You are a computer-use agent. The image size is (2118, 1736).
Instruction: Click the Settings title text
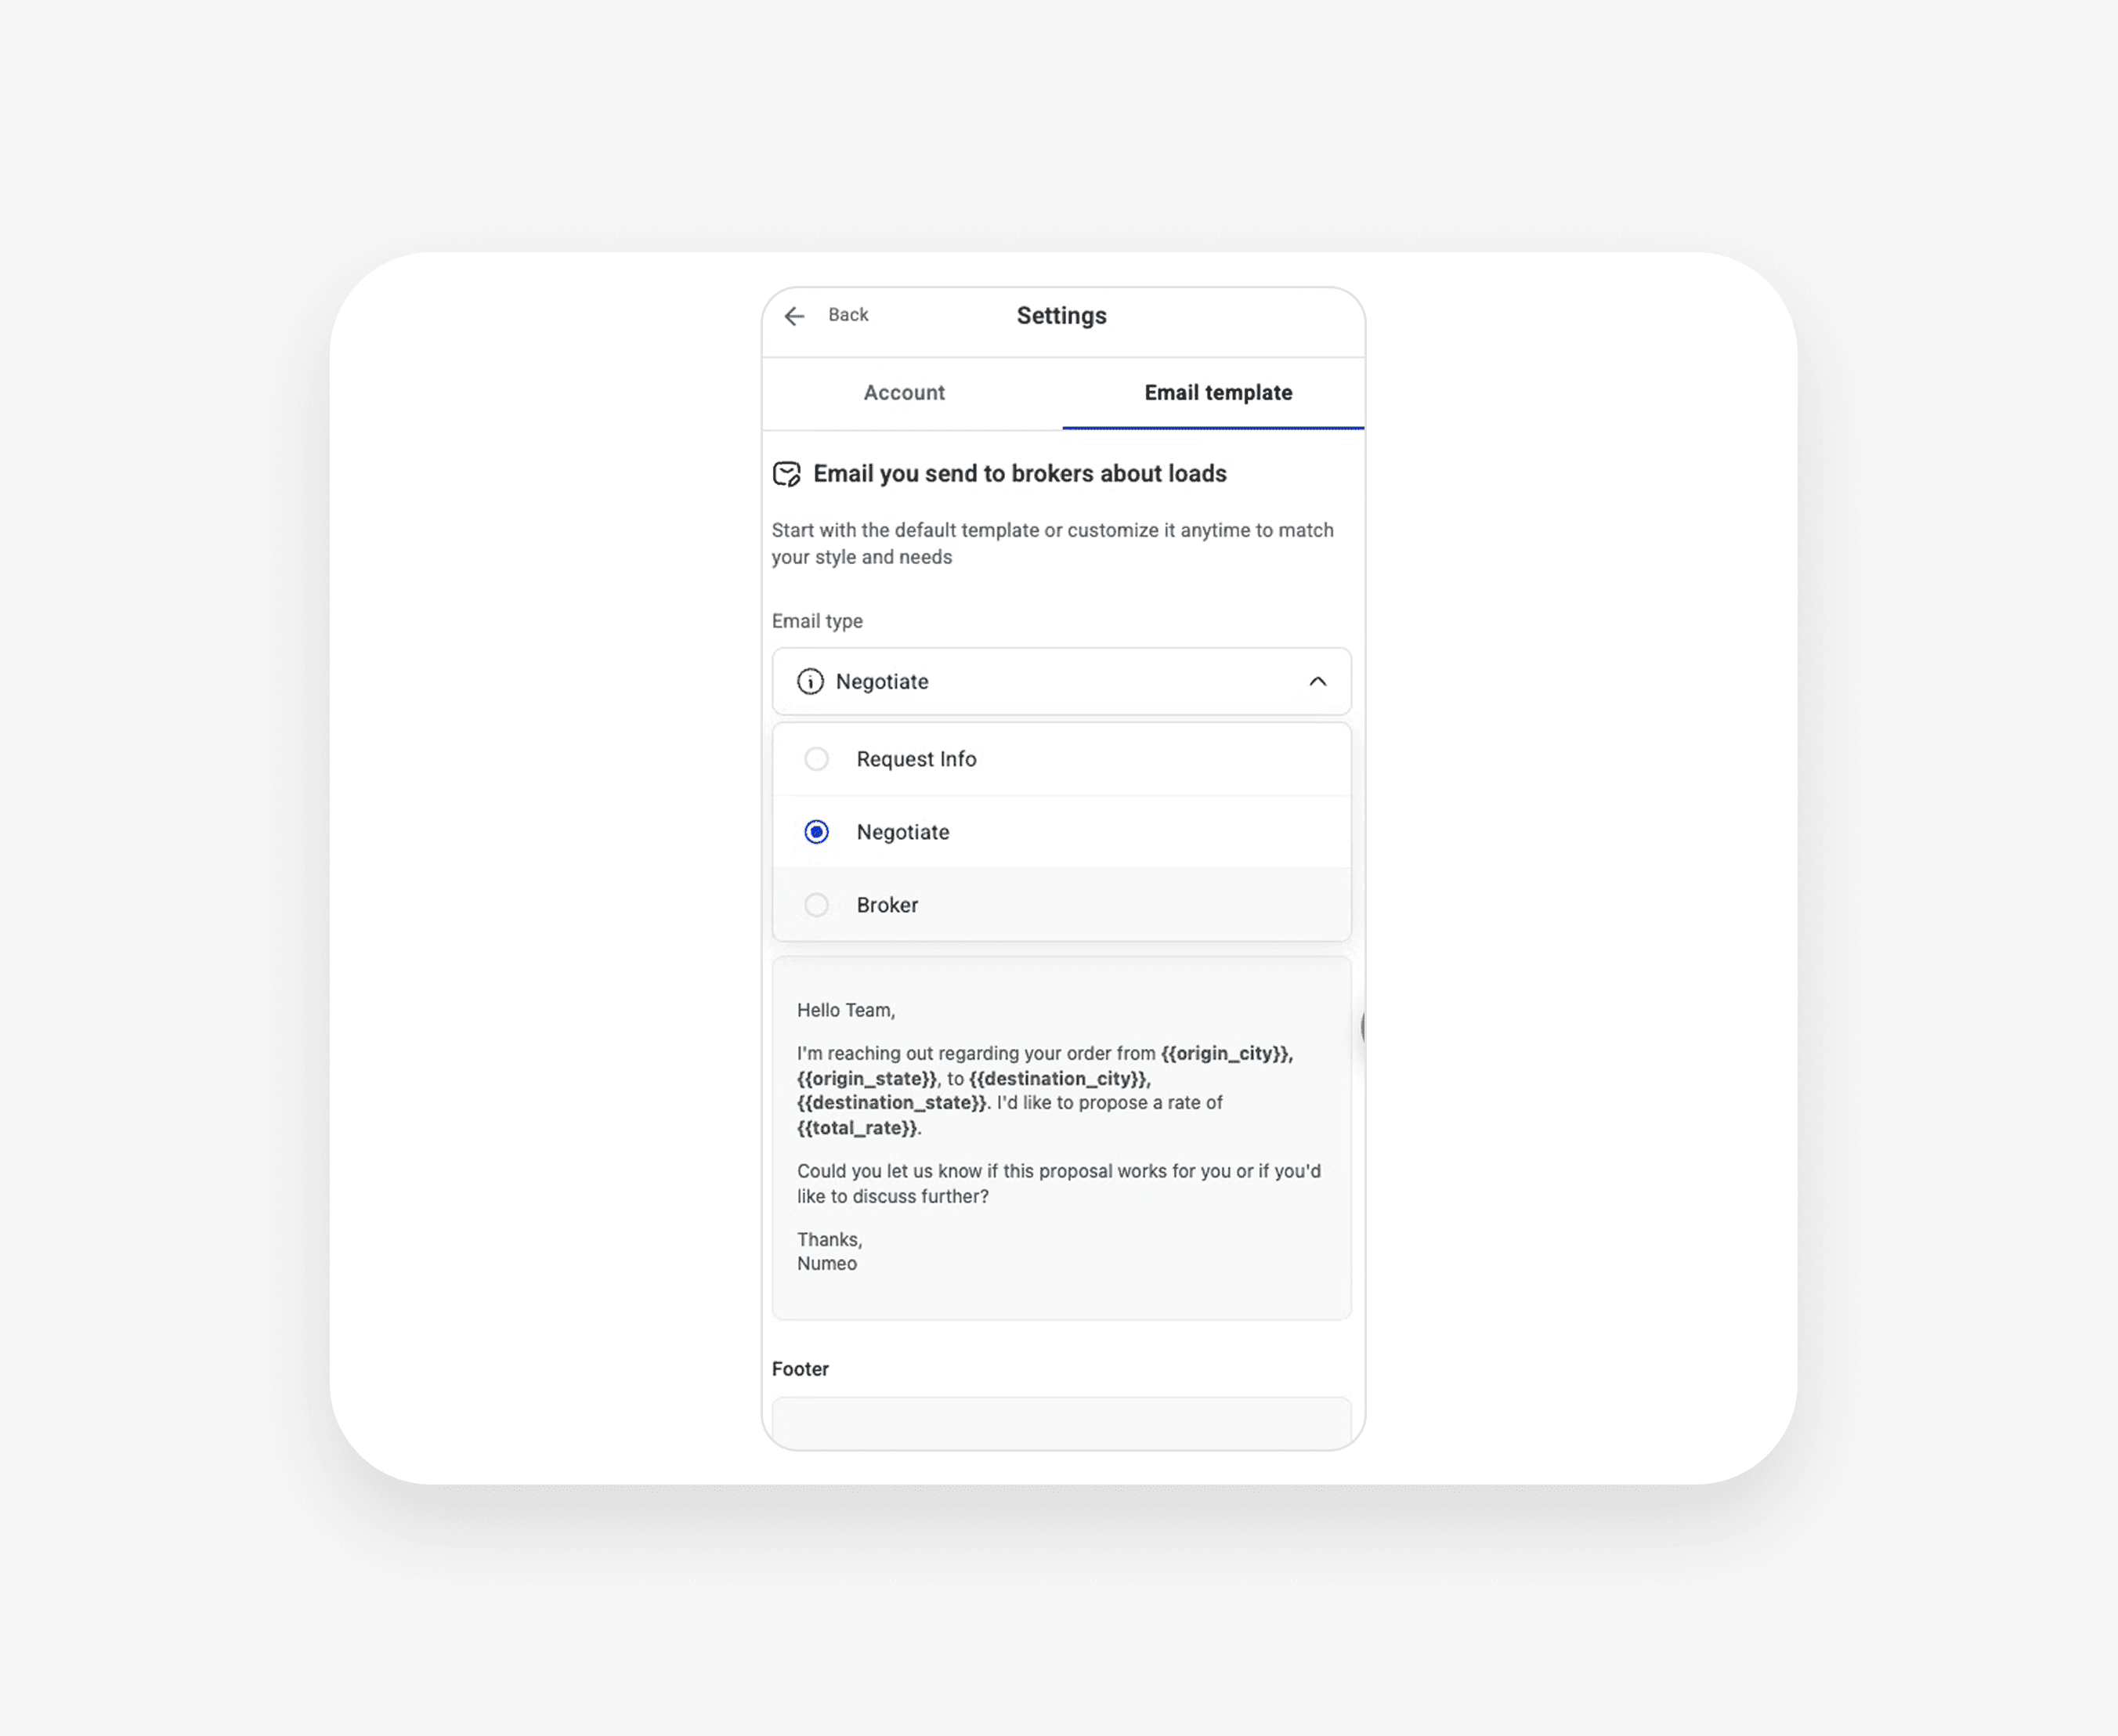coord(1060,315)
